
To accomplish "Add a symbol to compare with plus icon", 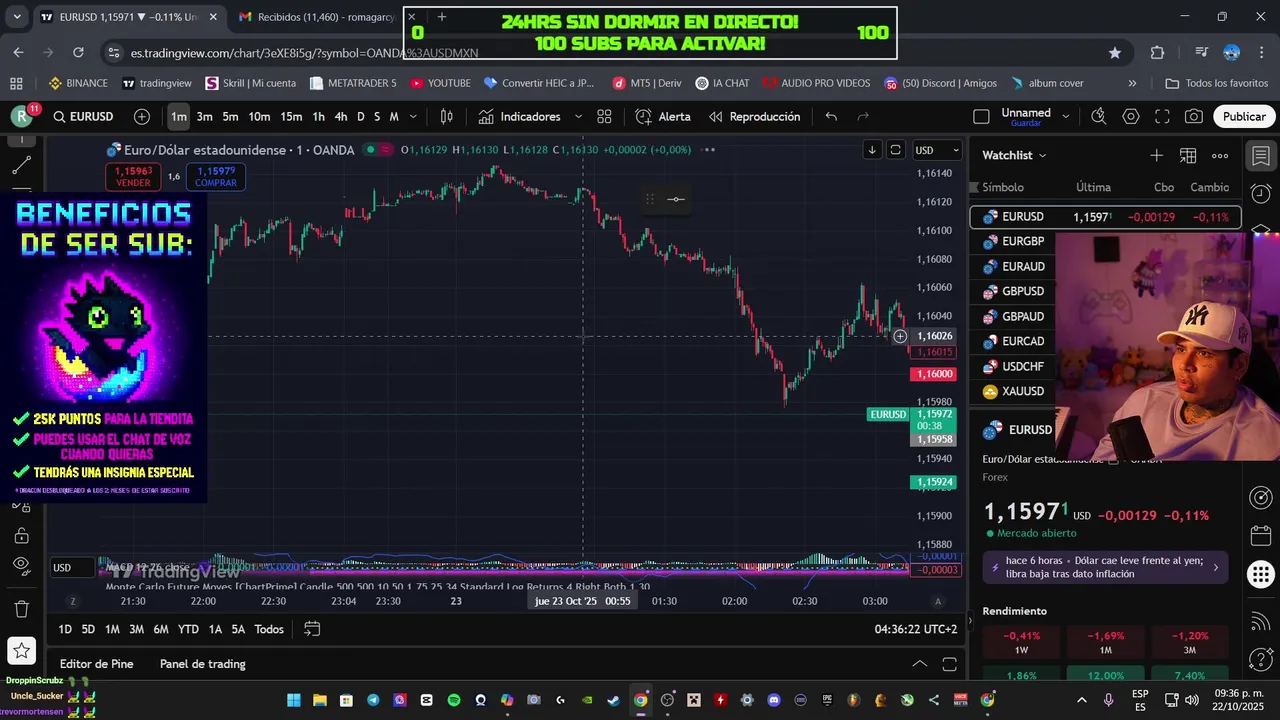I will click(142, 117).
